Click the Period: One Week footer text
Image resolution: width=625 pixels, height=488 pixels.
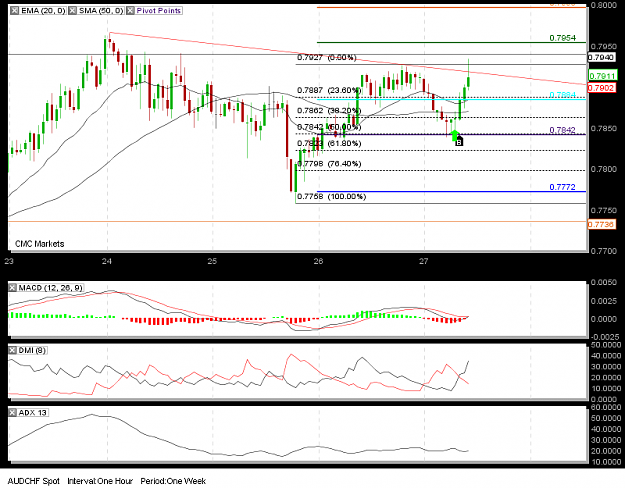[x=173, y=481]
